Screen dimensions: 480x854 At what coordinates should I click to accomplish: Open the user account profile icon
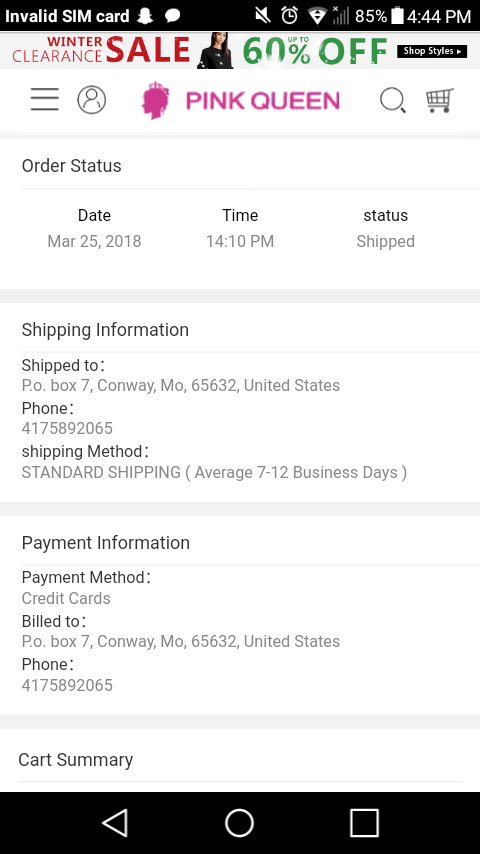(x=92, y=100)
